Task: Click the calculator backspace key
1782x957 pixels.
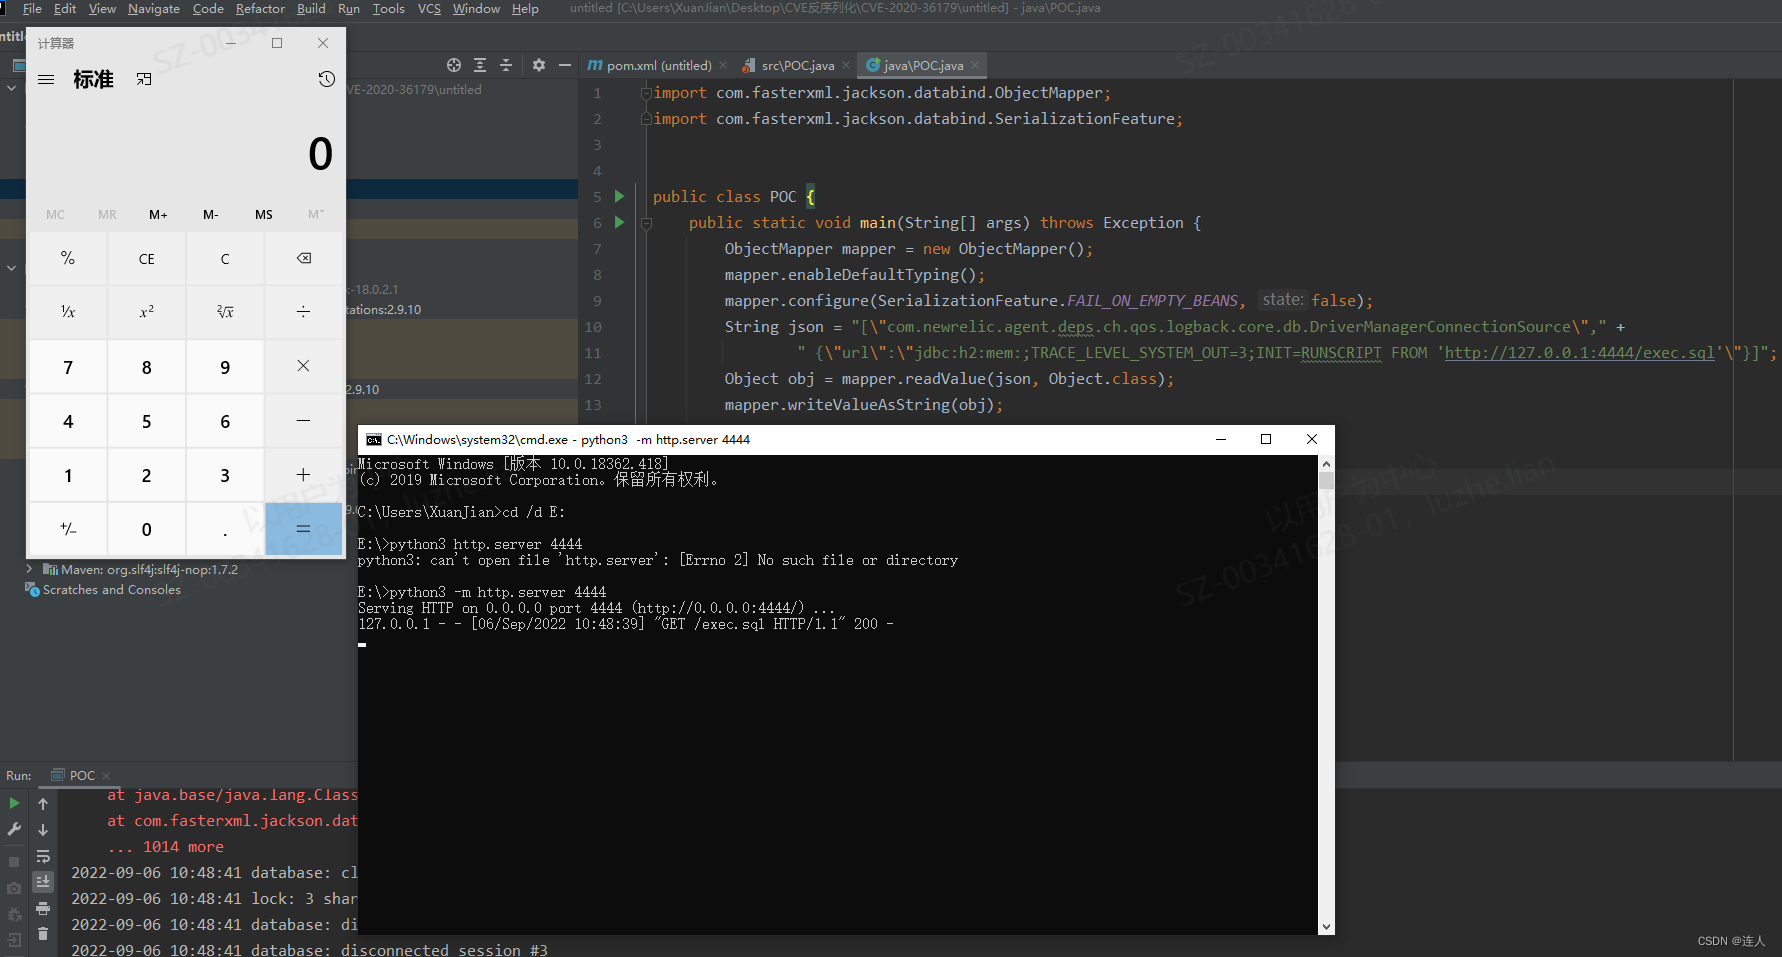Action: [x=304, y=258]
